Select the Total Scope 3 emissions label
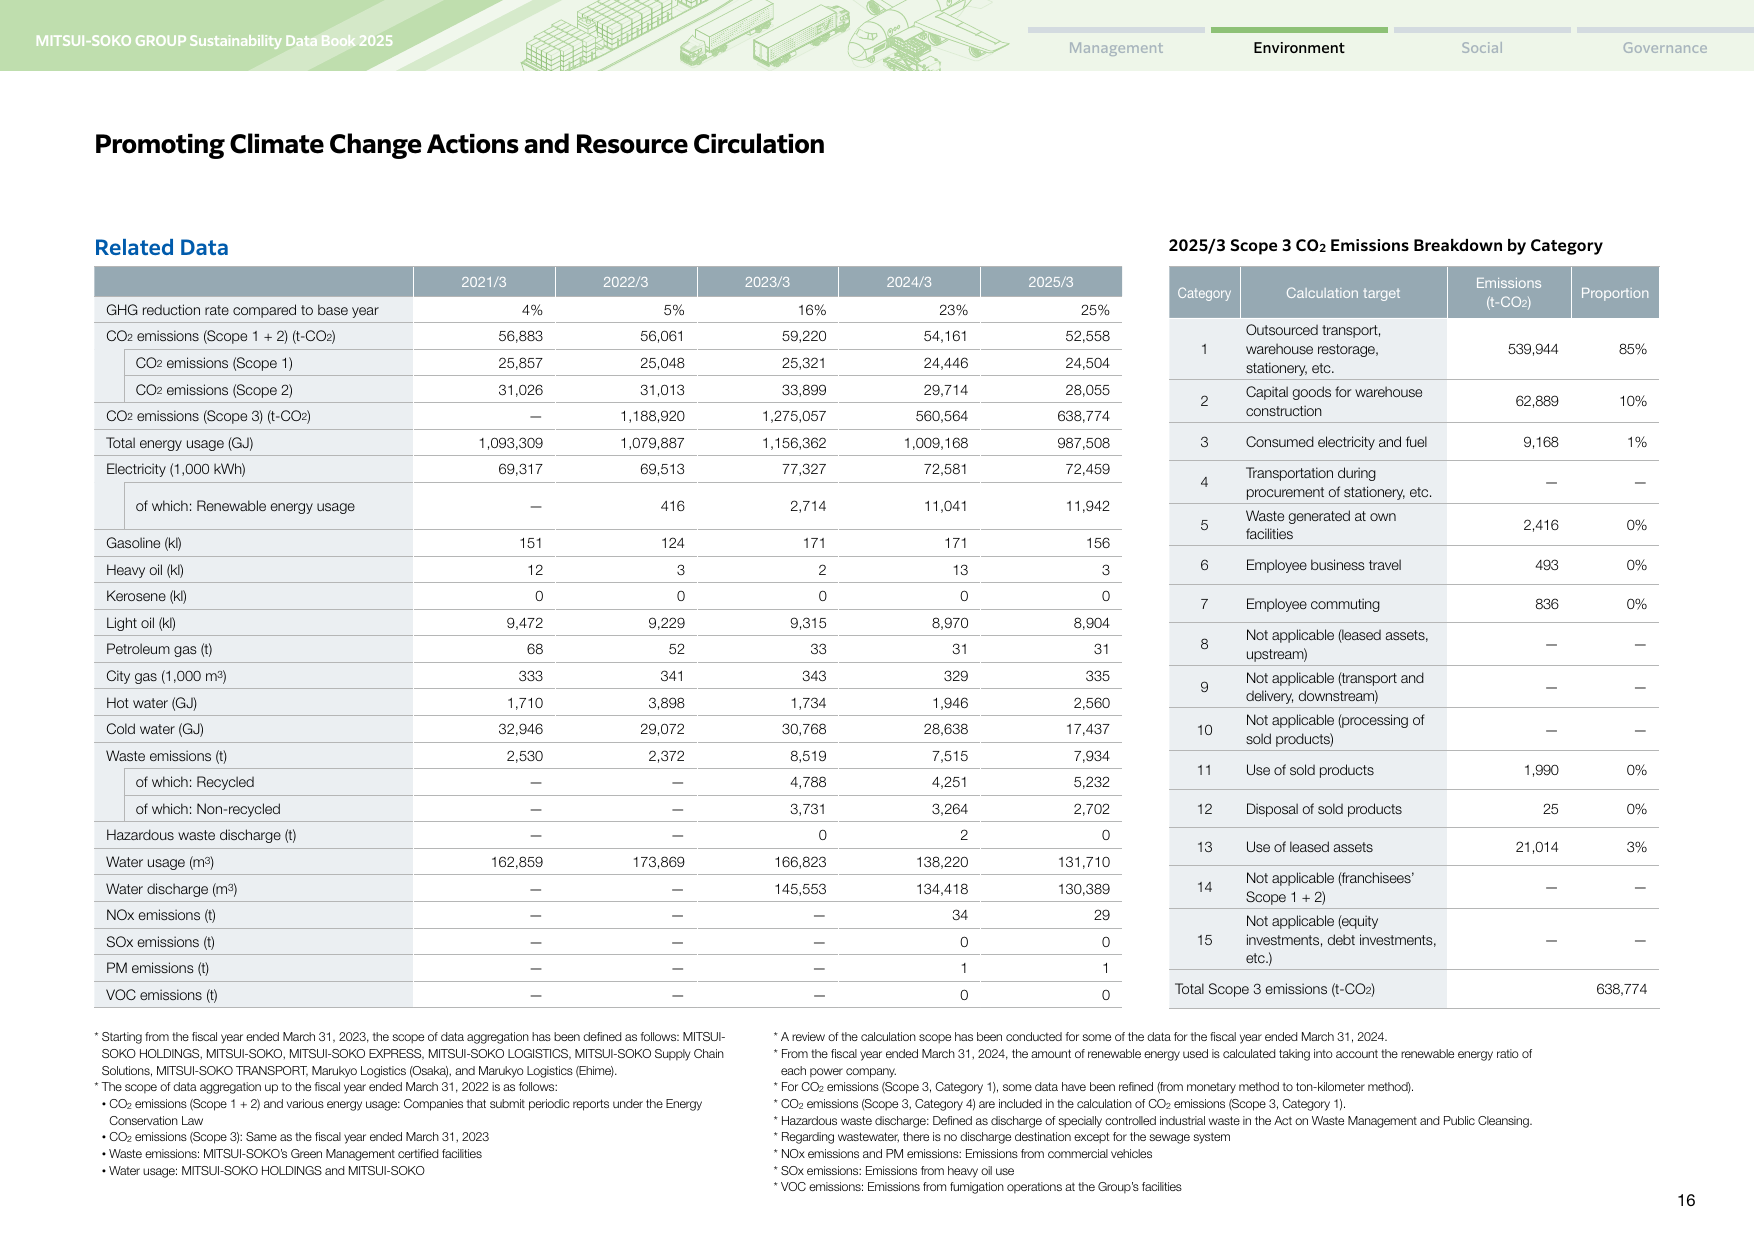 pos(1274,989)
